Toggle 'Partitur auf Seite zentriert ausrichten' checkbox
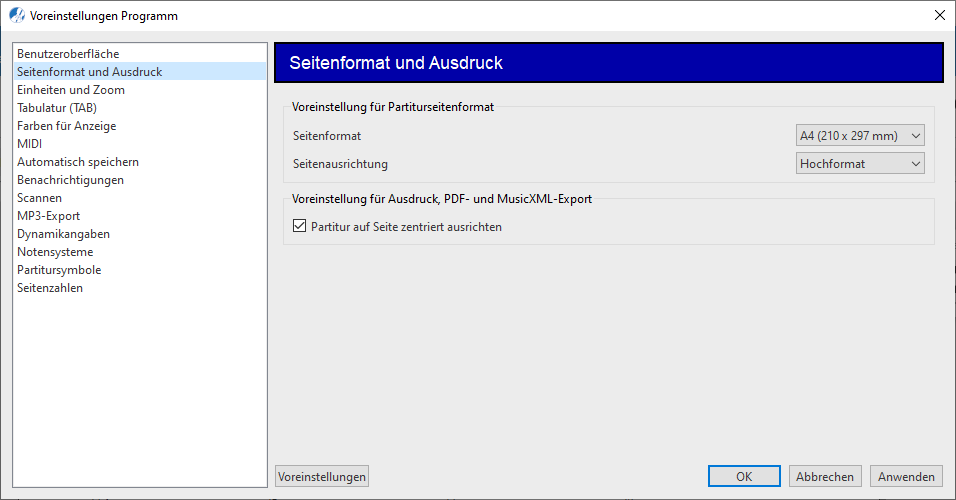This screenshot has height=500, width=956. tap(300, 227)
